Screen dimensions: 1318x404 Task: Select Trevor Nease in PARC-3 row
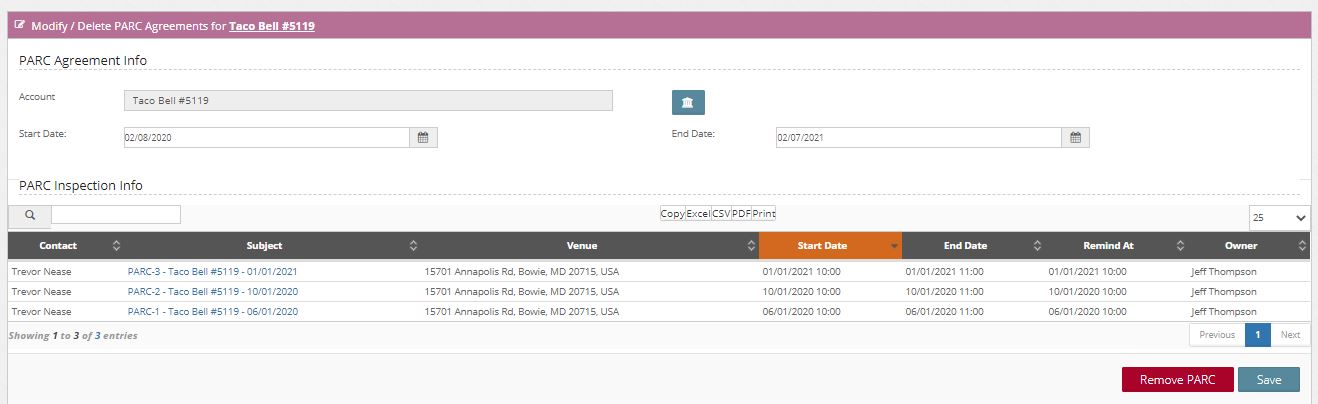click(x=42, y=271)
